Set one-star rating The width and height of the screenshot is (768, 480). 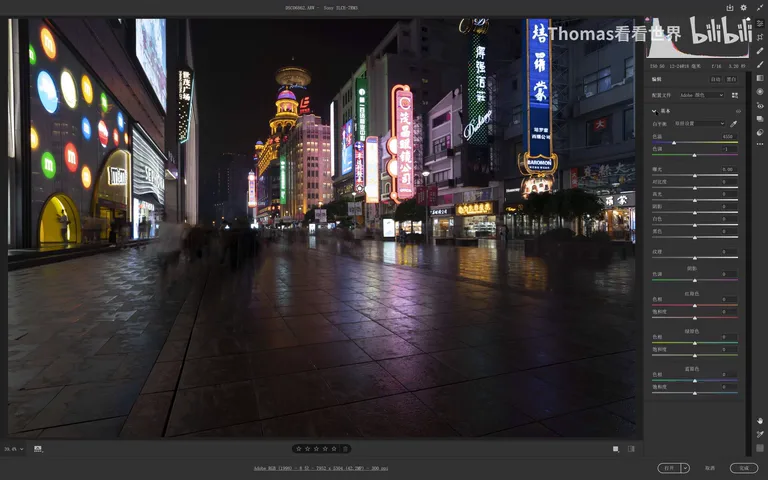point(299,449)
